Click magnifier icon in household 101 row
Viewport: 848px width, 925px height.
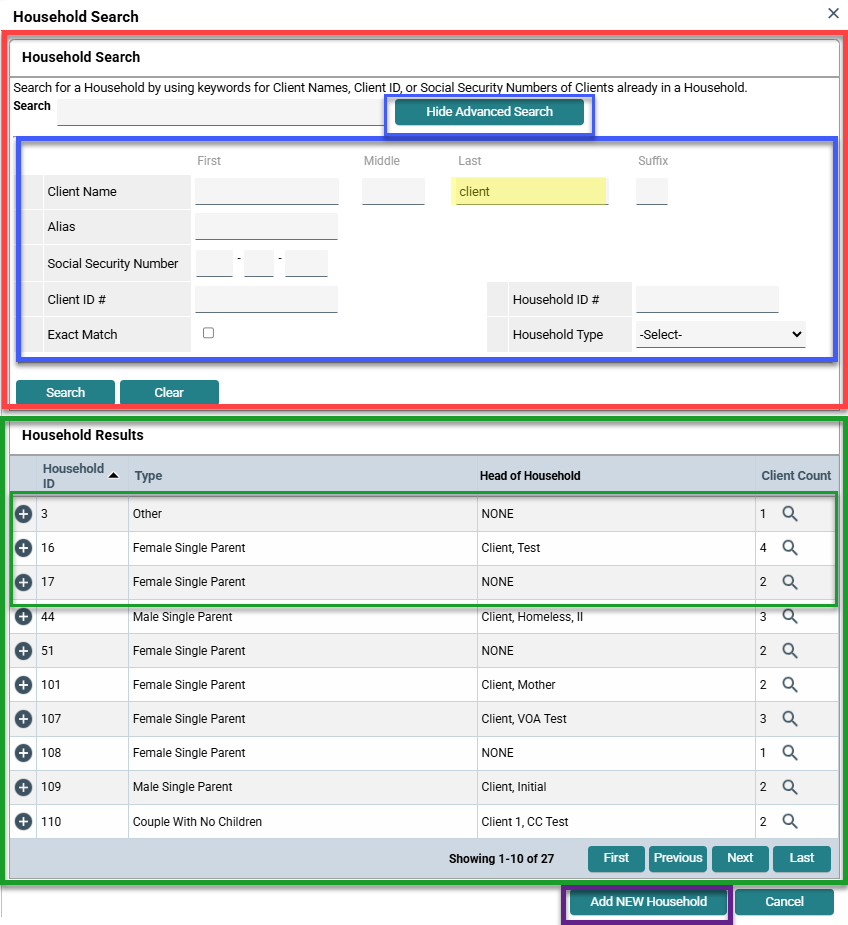[790, 685]
